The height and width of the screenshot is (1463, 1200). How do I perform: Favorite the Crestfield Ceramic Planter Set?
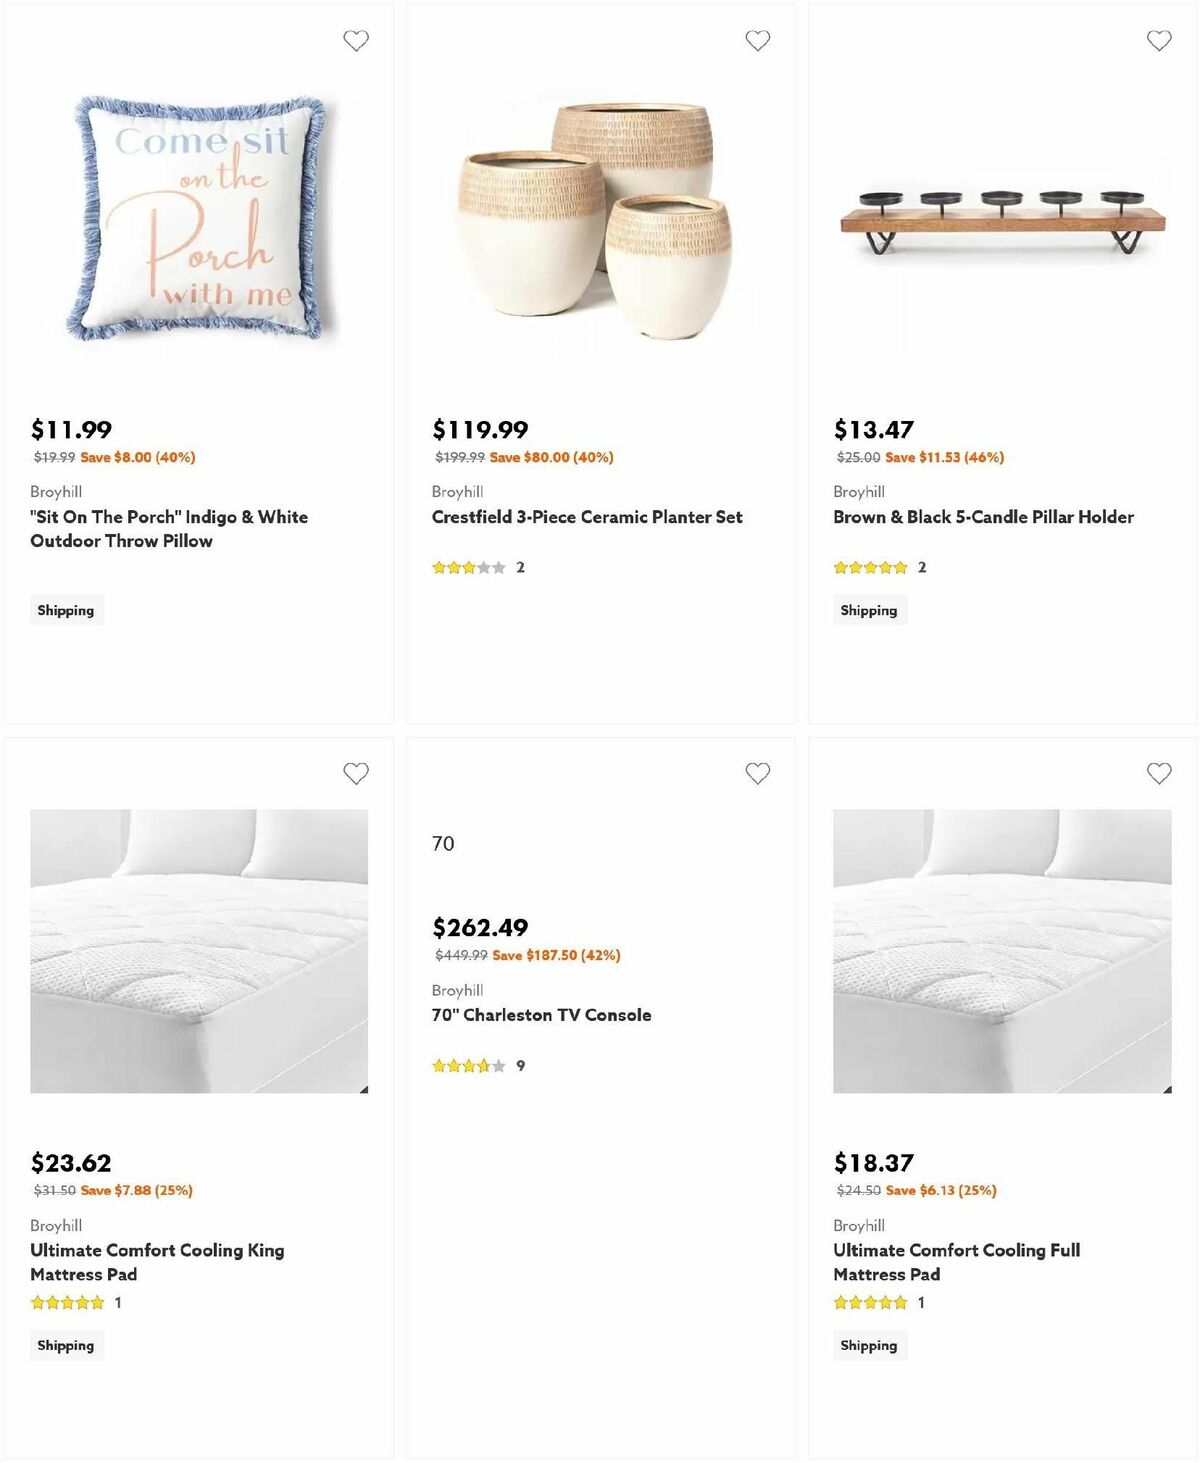point(758,40)
